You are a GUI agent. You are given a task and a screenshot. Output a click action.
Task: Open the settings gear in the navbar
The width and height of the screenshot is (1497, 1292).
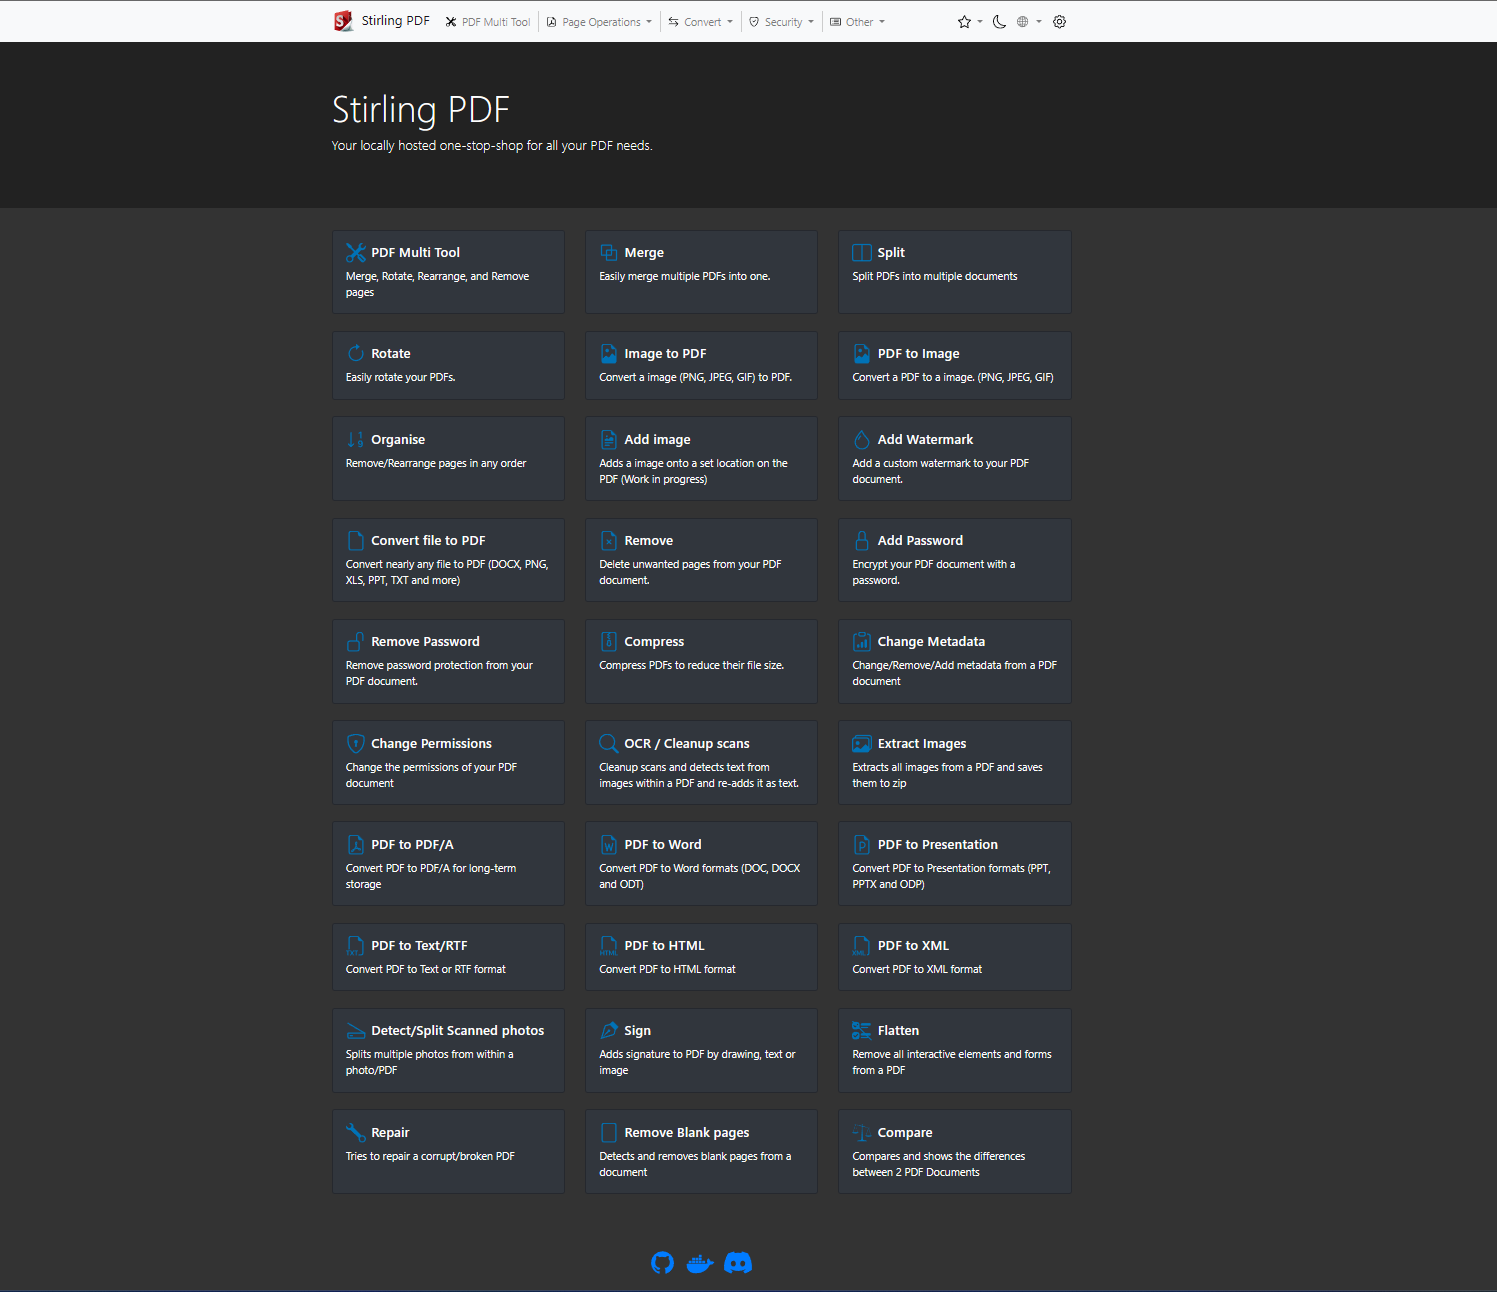[1059, 22]
